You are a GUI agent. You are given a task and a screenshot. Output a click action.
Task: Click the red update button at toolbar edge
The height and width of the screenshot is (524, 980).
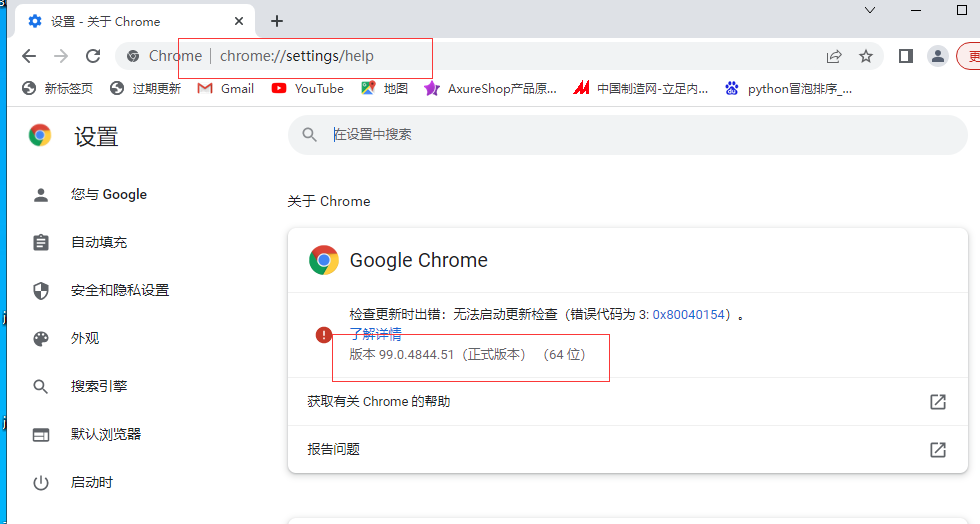pyautogui.click(x=969, y=56)
